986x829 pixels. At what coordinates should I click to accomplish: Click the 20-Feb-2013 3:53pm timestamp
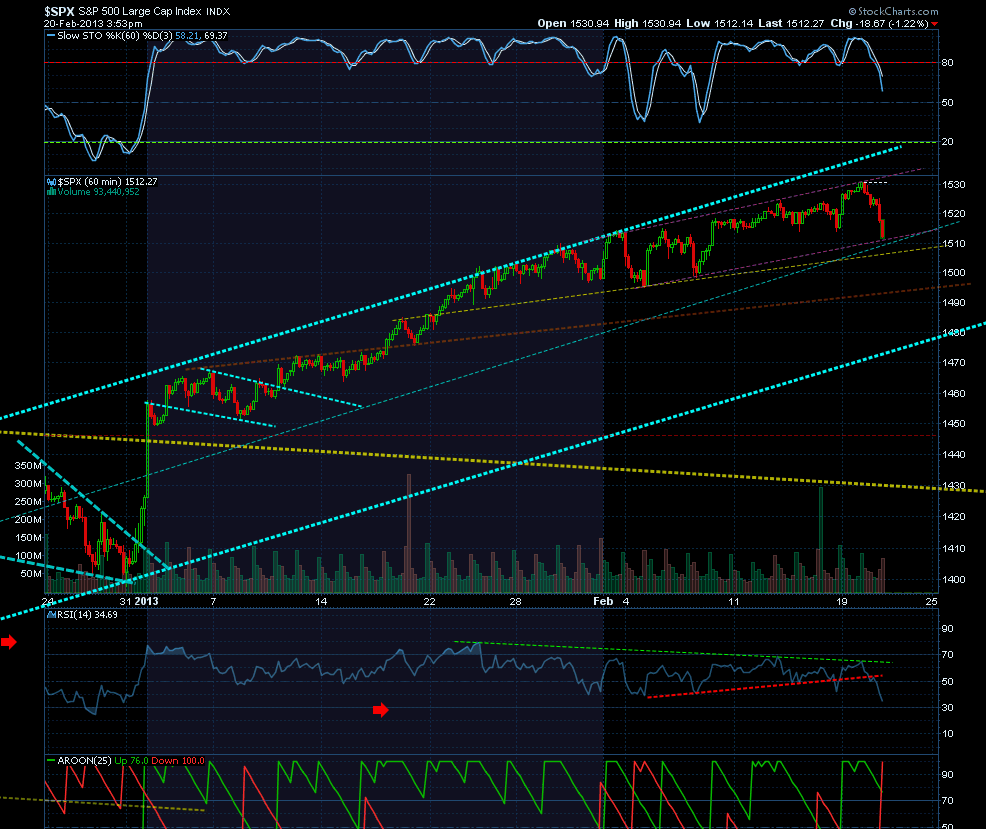click(93, 23)
